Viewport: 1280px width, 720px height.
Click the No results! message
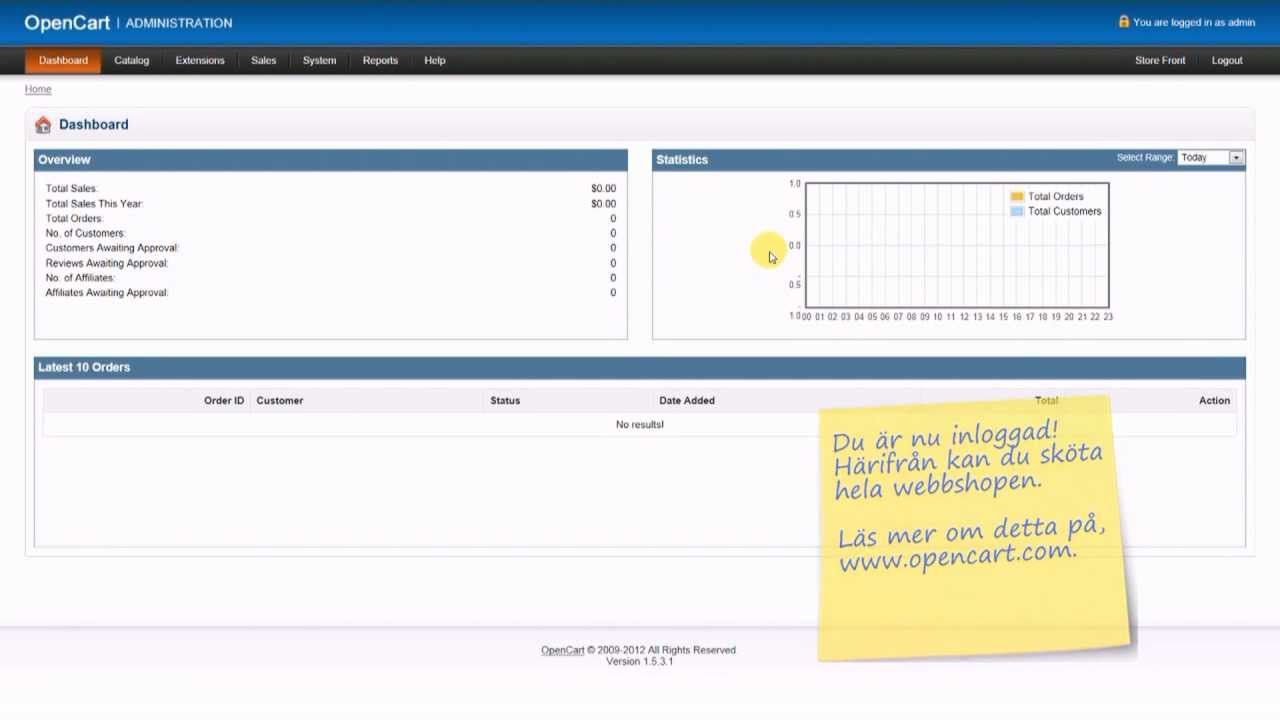[640, 424]
